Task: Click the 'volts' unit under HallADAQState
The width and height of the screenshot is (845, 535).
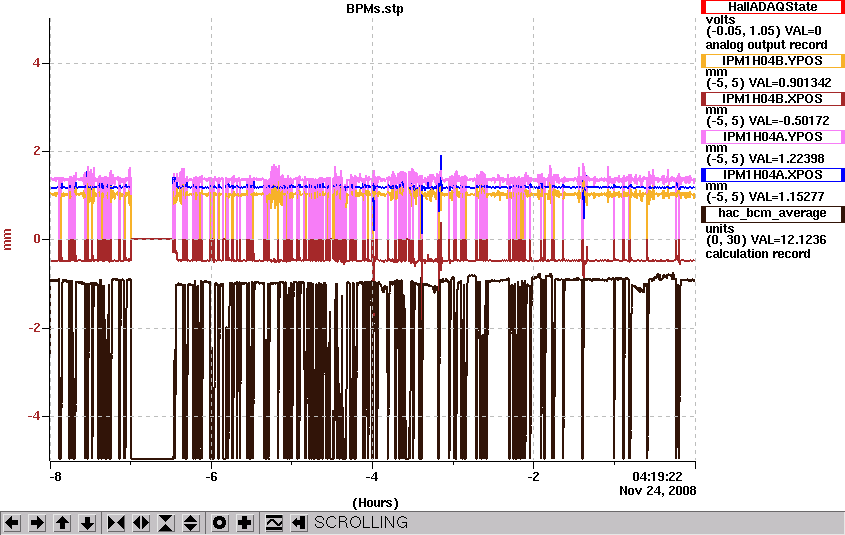Action: (720, 20)
